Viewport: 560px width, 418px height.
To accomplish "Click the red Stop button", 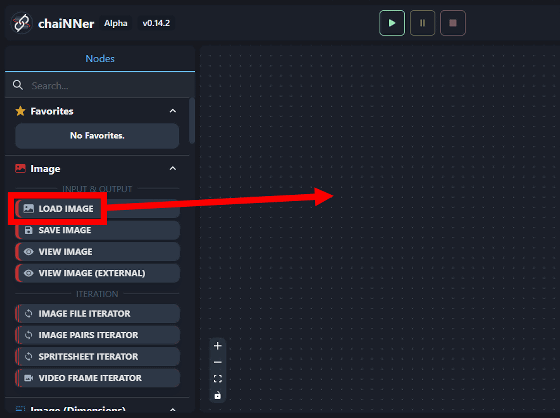I will tap(452, 23).
